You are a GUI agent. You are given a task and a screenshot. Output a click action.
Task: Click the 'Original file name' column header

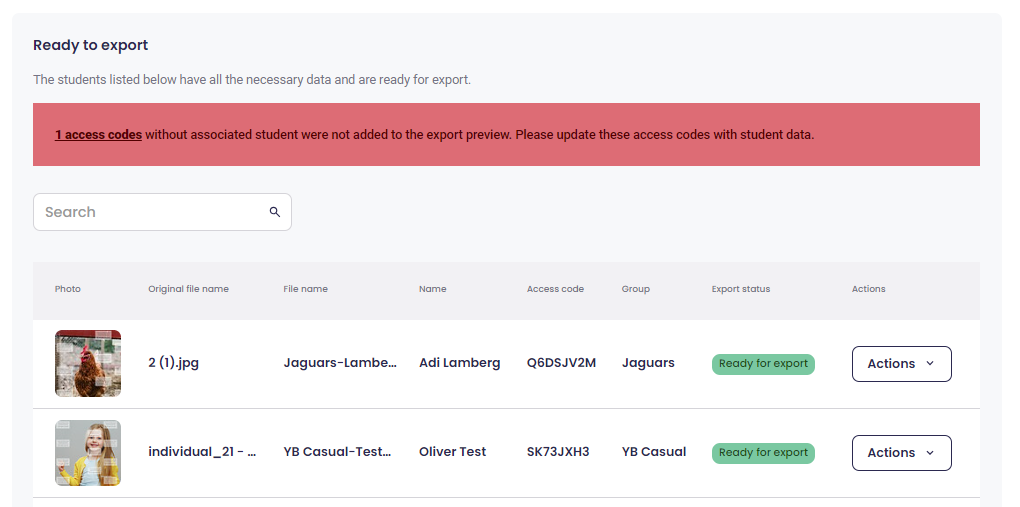189,289
